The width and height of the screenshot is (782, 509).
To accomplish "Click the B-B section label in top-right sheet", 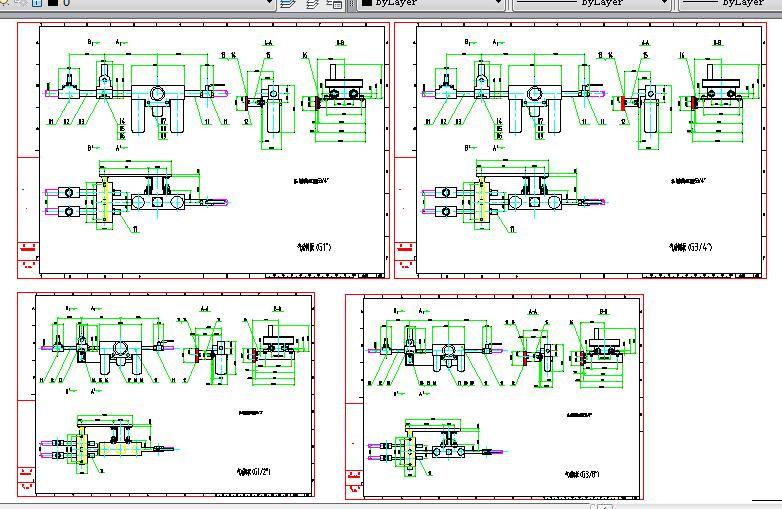I will (x=718, y=43).
